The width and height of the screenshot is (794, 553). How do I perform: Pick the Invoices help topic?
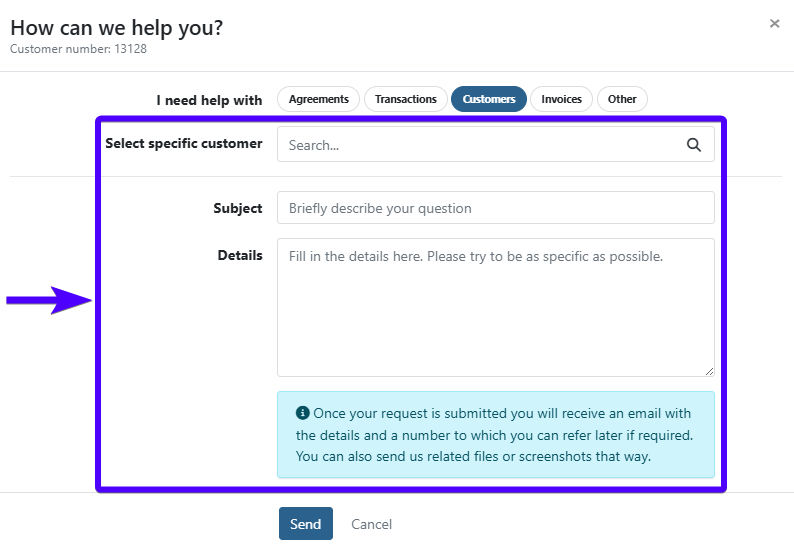click(561, 99)
